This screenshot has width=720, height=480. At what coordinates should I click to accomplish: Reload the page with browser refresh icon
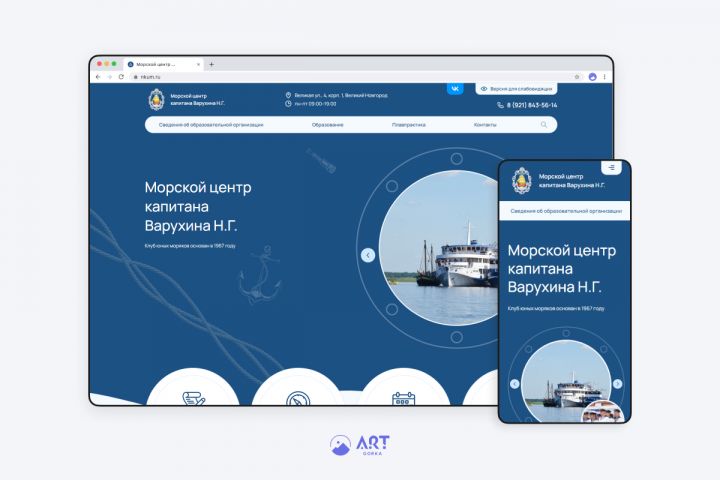pyautogui.click(x=121, y=77)
